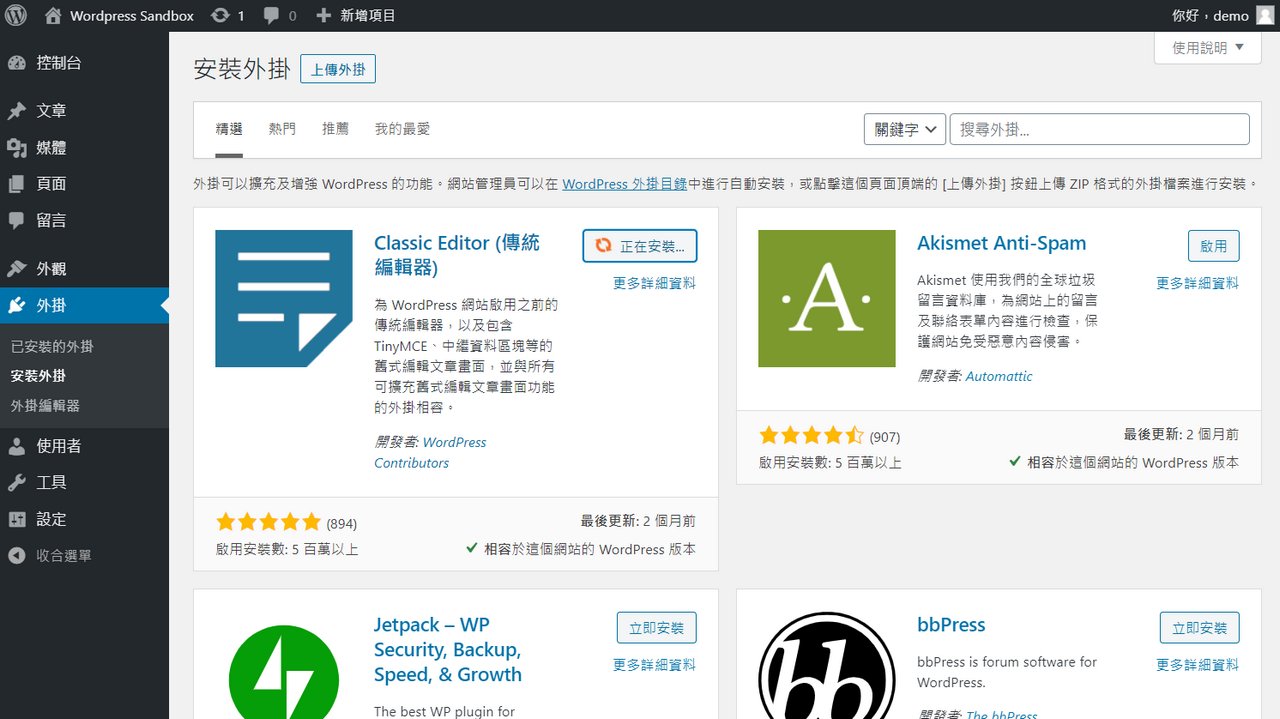
Task: Open the WordPress 外掛目錄 link
Action: (x=624, y=184)
